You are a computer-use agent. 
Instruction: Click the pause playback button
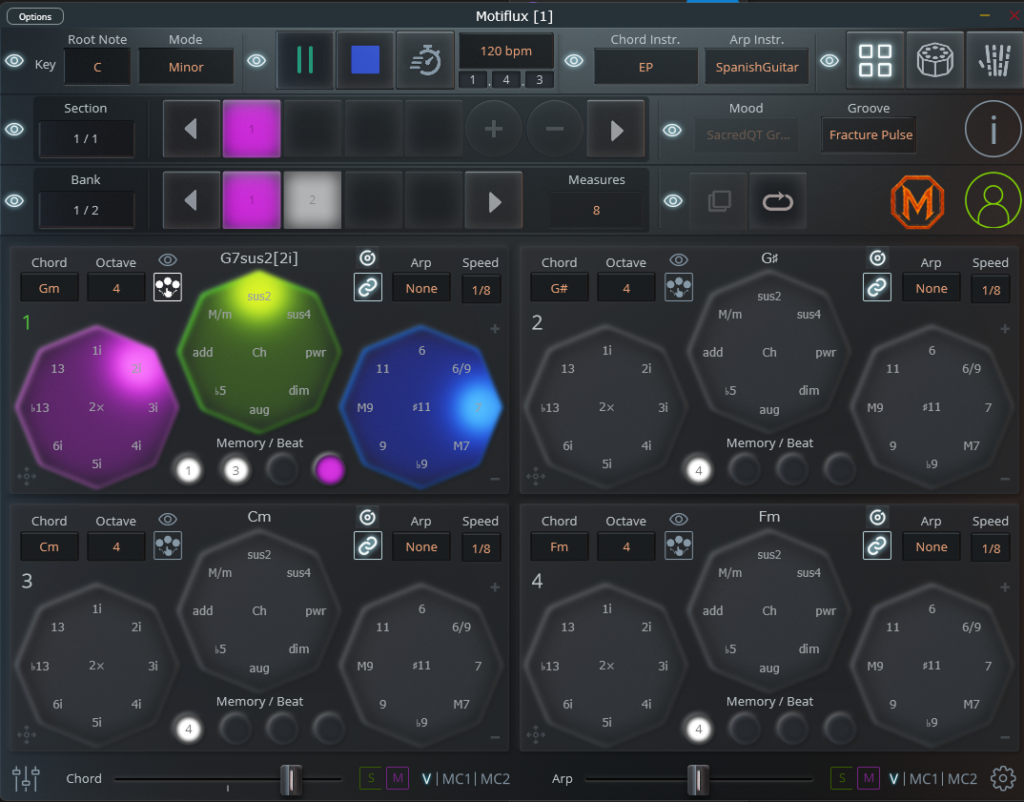click(x=304, y=60)
